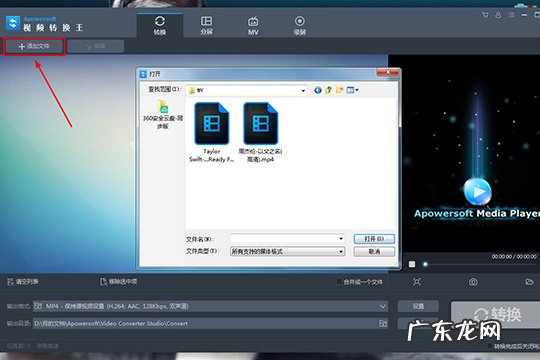Open the Split Screen (分屏) tab

tap(206, 25)
